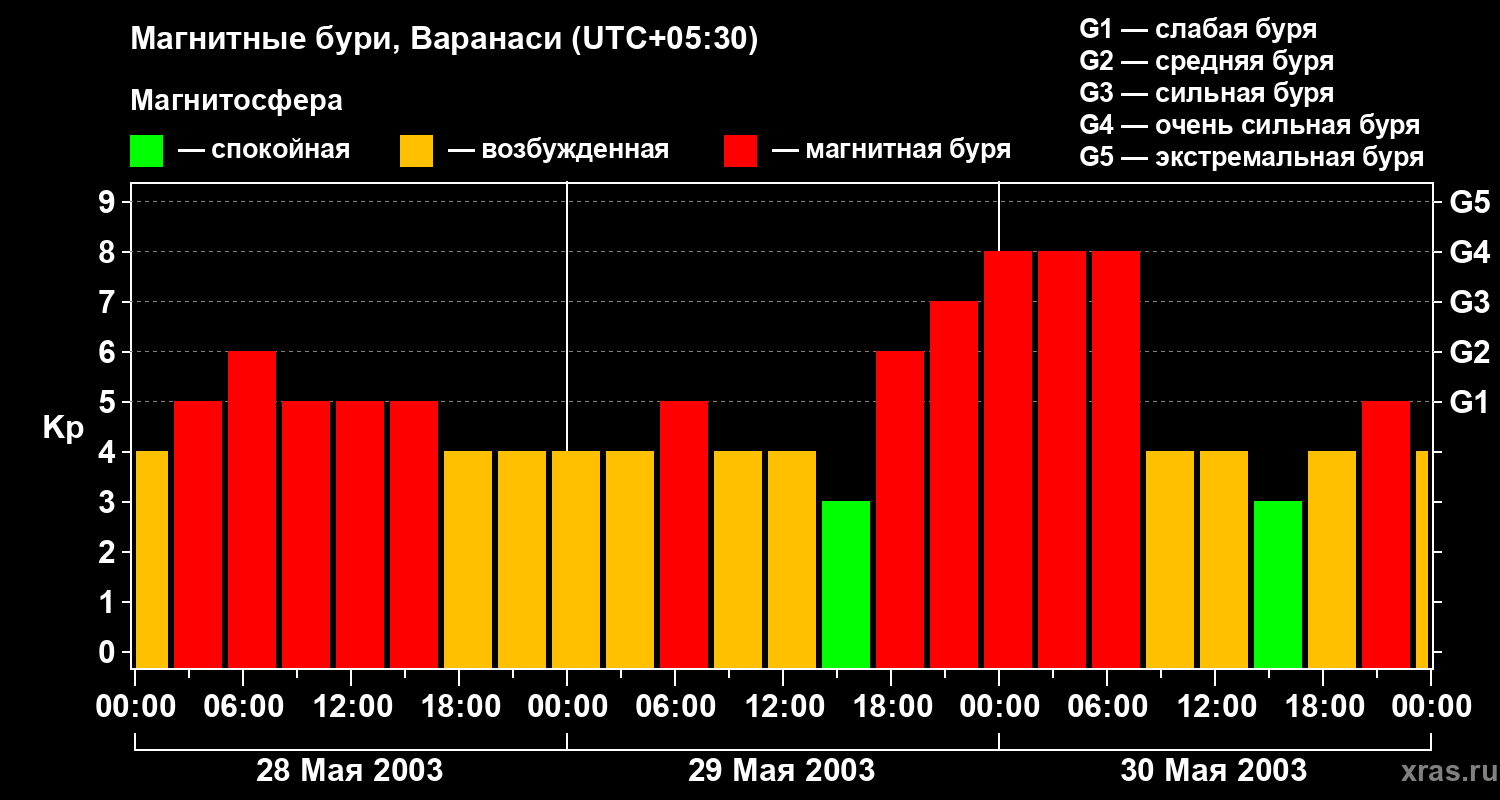The image size is (1500, 800).
Task: Select the line 'G4 — очень сильная буря'
Action: point(1249,125)
